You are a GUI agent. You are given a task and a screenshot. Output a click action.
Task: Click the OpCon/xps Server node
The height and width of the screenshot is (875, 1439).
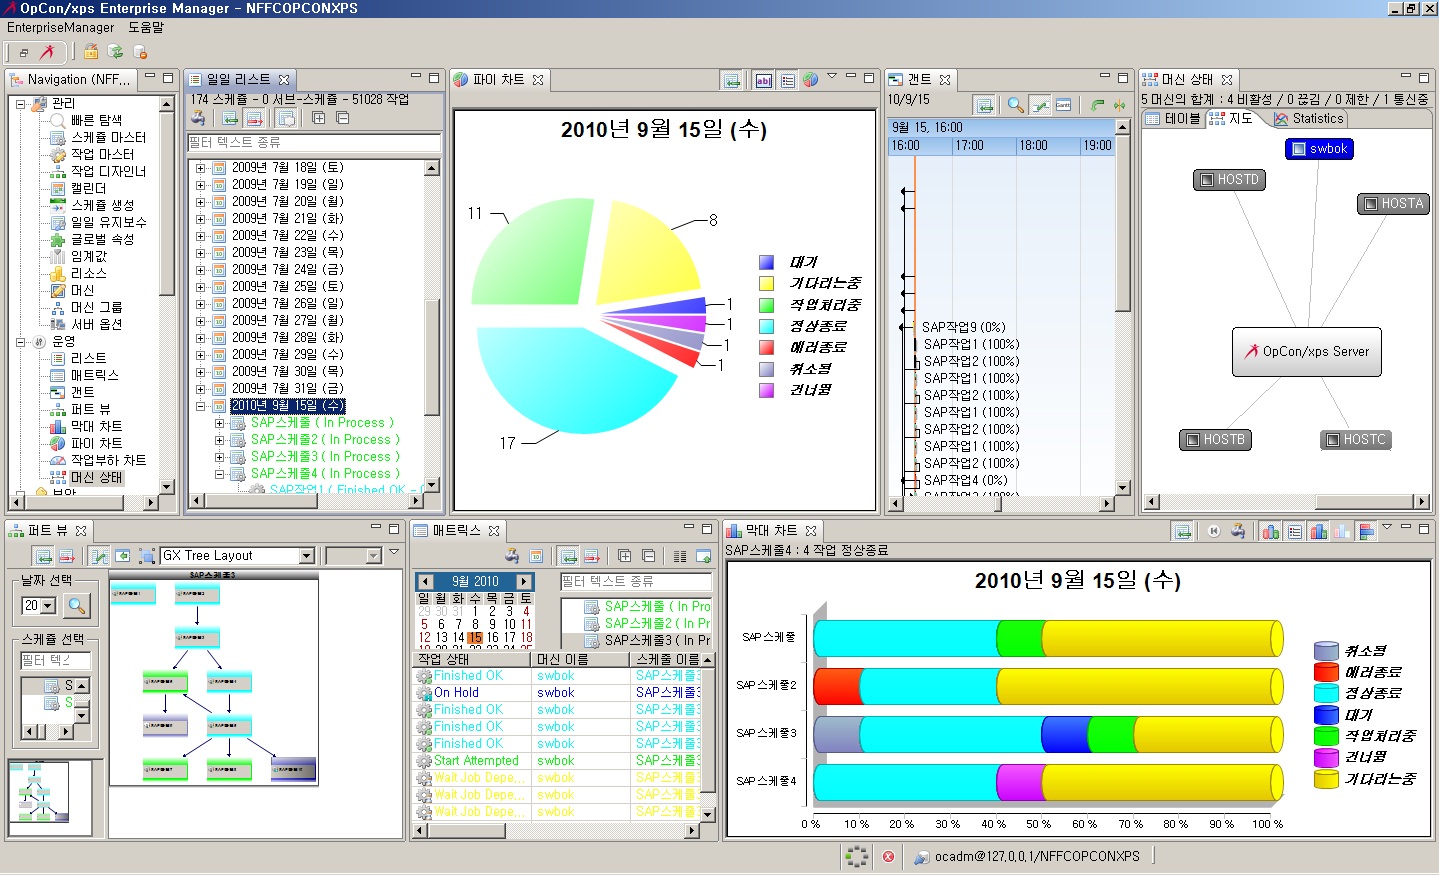point(1306,352)
